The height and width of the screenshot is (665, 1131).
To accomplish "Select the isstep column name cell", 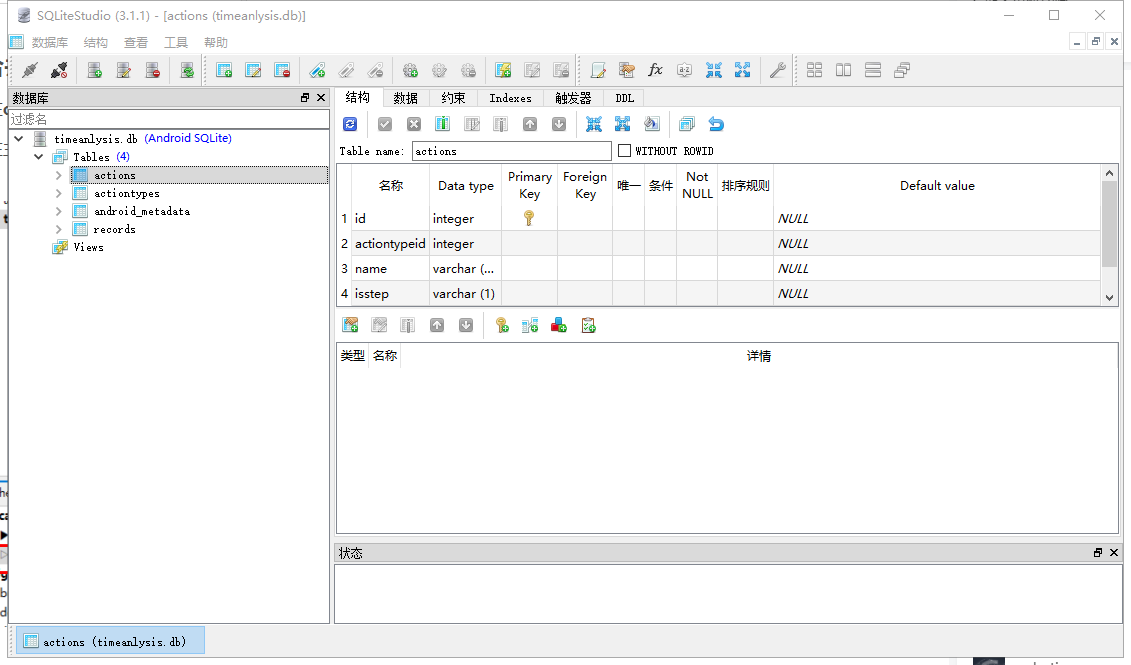I will [x=390, y=294].
